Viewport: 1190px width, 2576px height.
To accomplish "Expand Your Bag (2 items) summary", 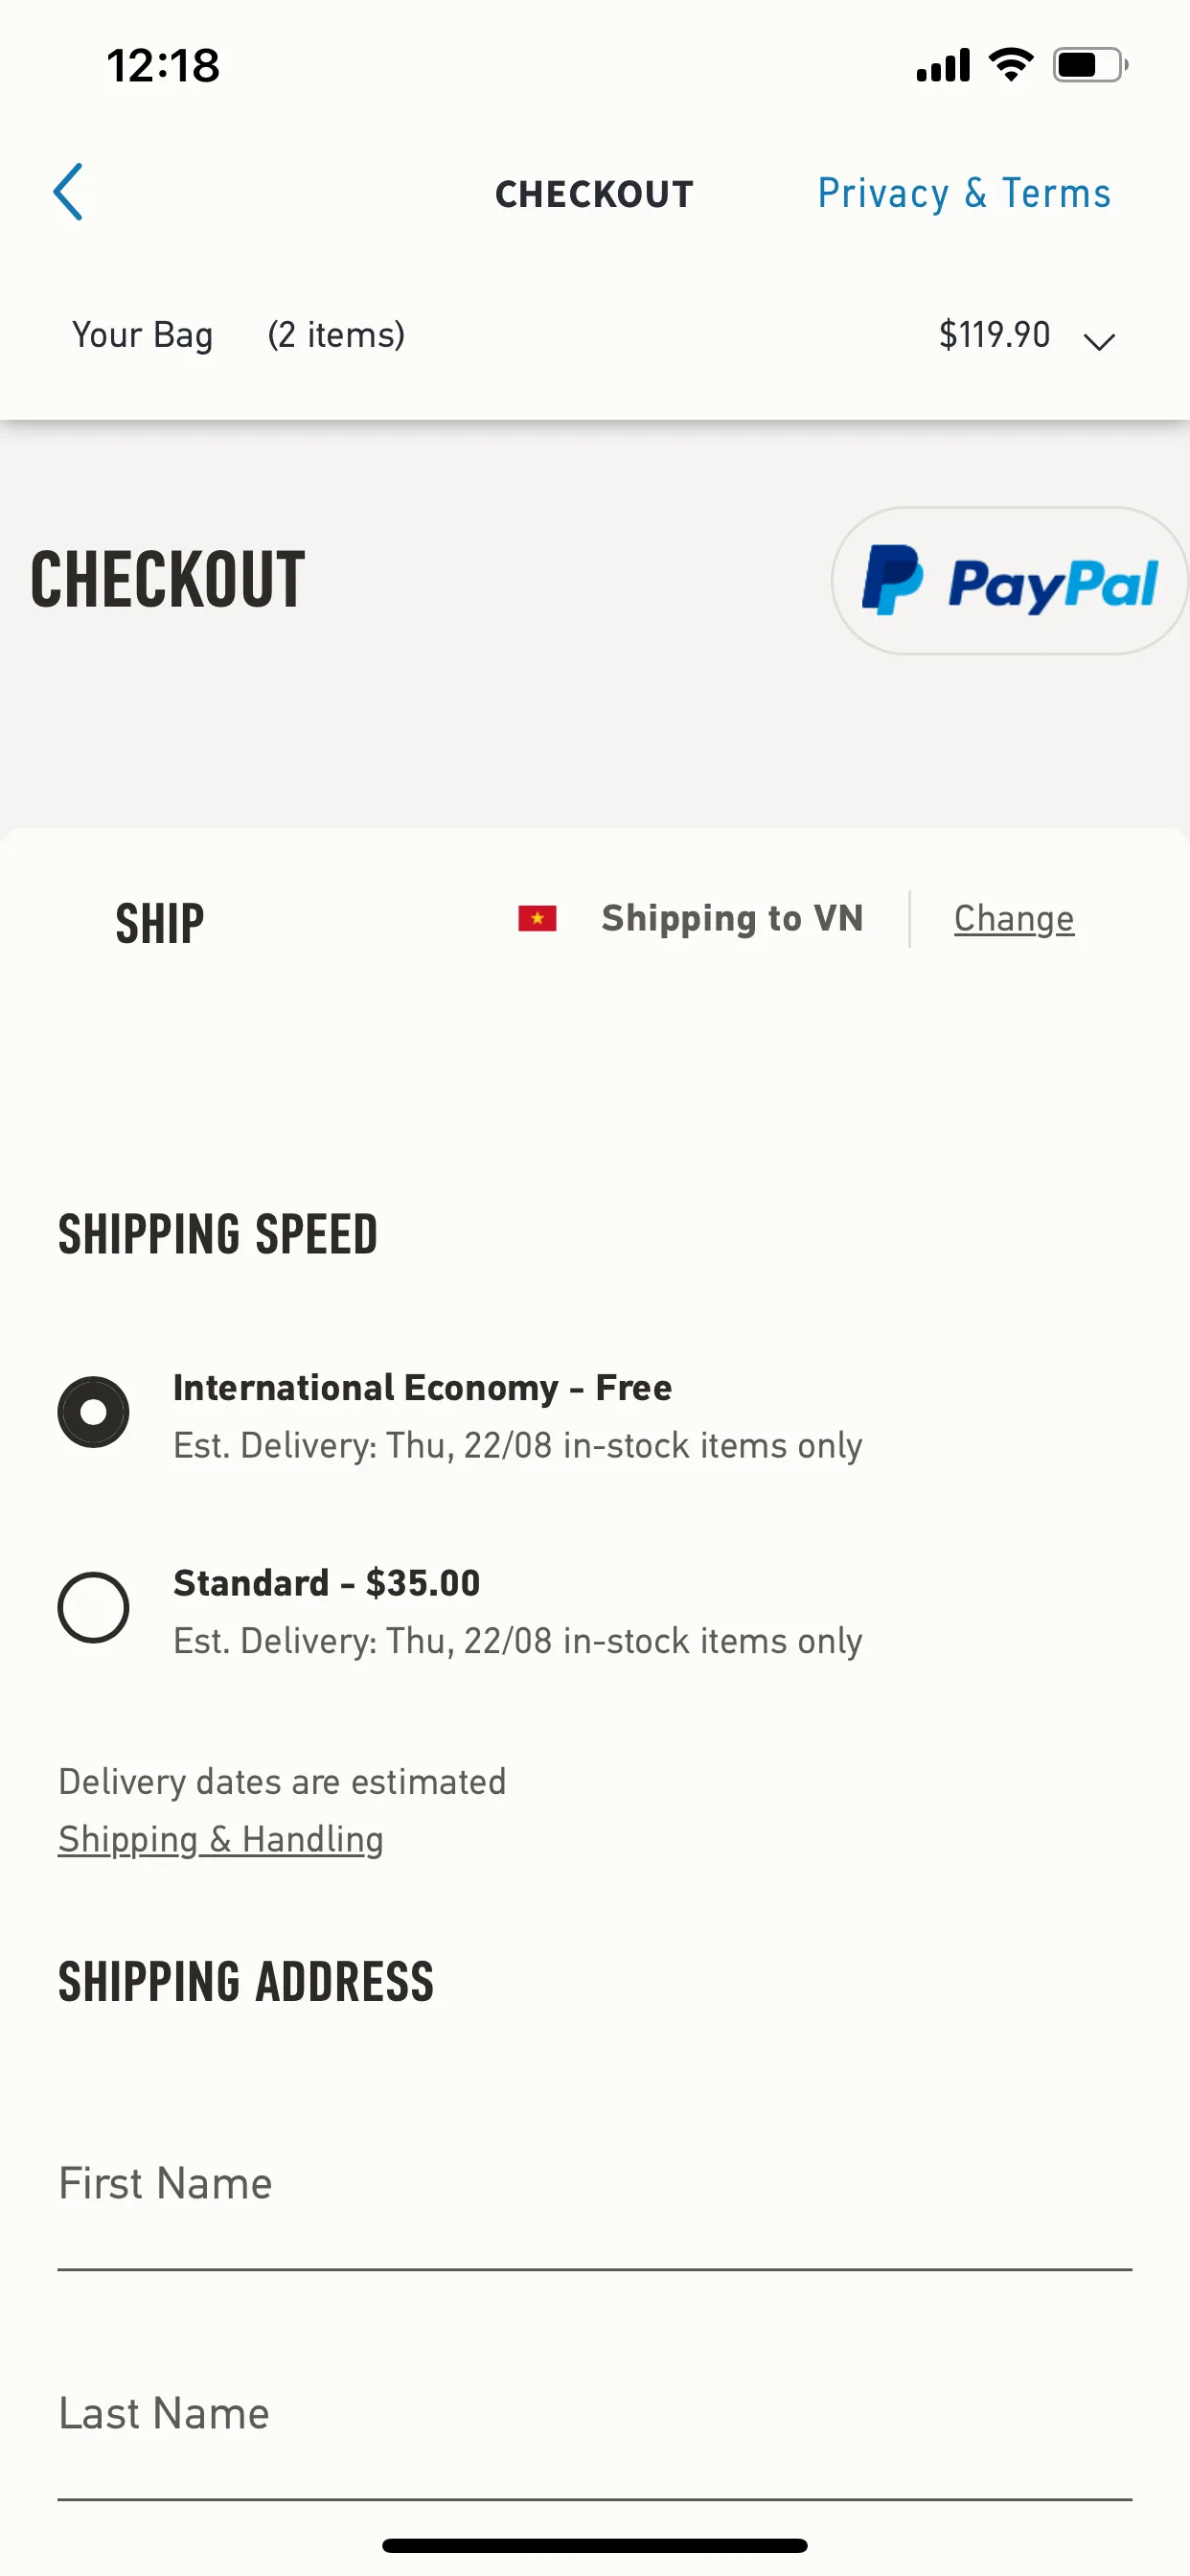I will tap(238, 335).
